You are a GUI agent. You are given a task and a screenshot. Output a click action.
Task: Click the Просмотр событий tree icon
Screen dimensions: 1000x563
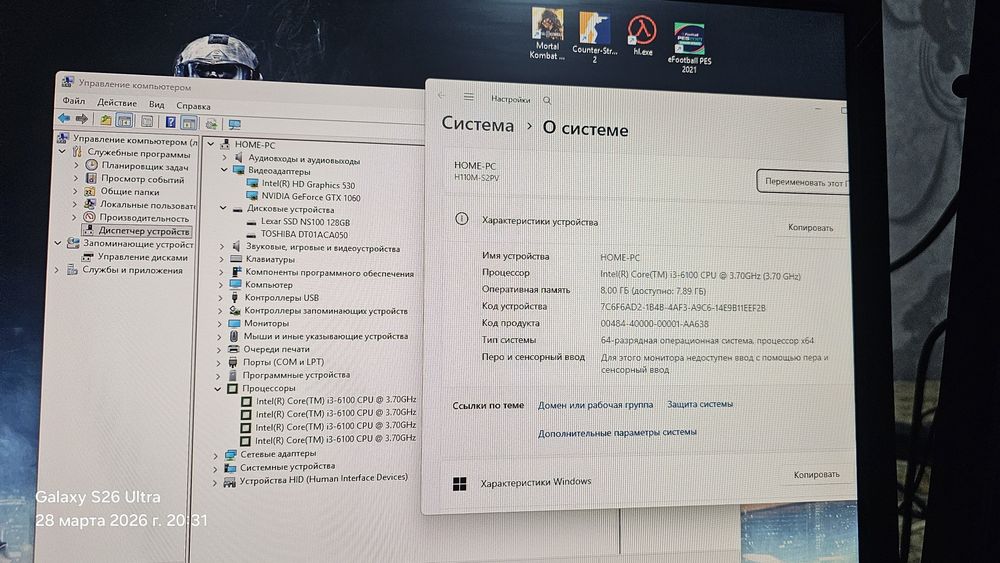[x=91, y=178]
